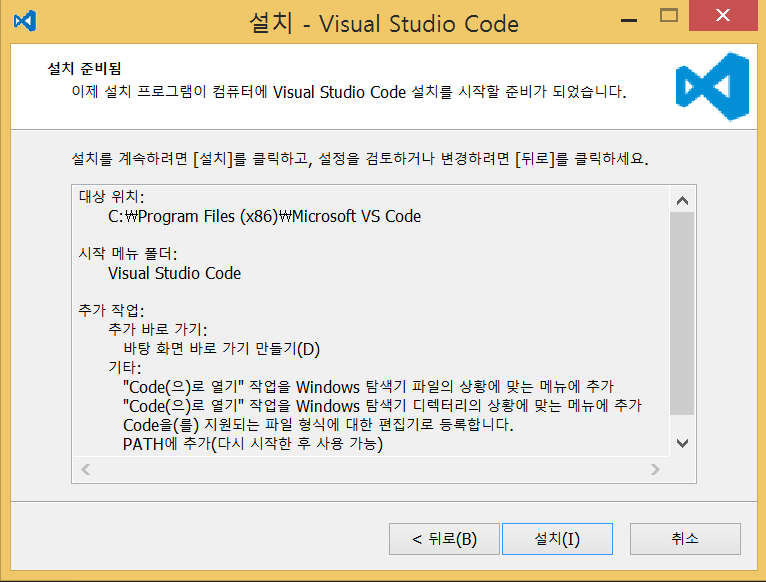Viewport: 766px width, 582px height.
Task: Click the subtitle '이제 설치 프로그램이 컴퓨터에...'
Action: click(349, 92)
